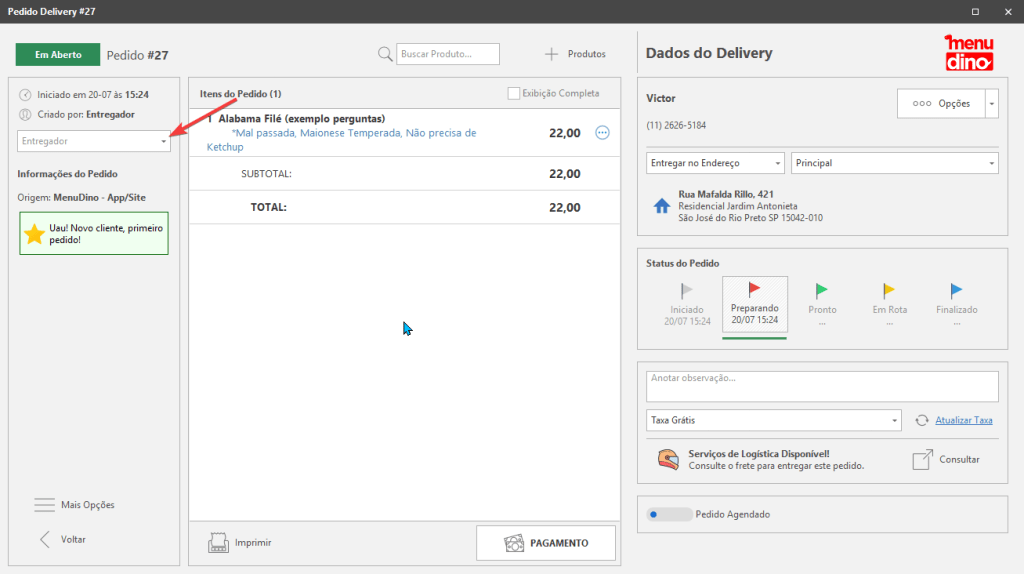Image resolution: width=1024 pixels, height=574 pixels.
Task: Click the search magnifier icon
Action: pyautogui.click(x=385, y=54)
